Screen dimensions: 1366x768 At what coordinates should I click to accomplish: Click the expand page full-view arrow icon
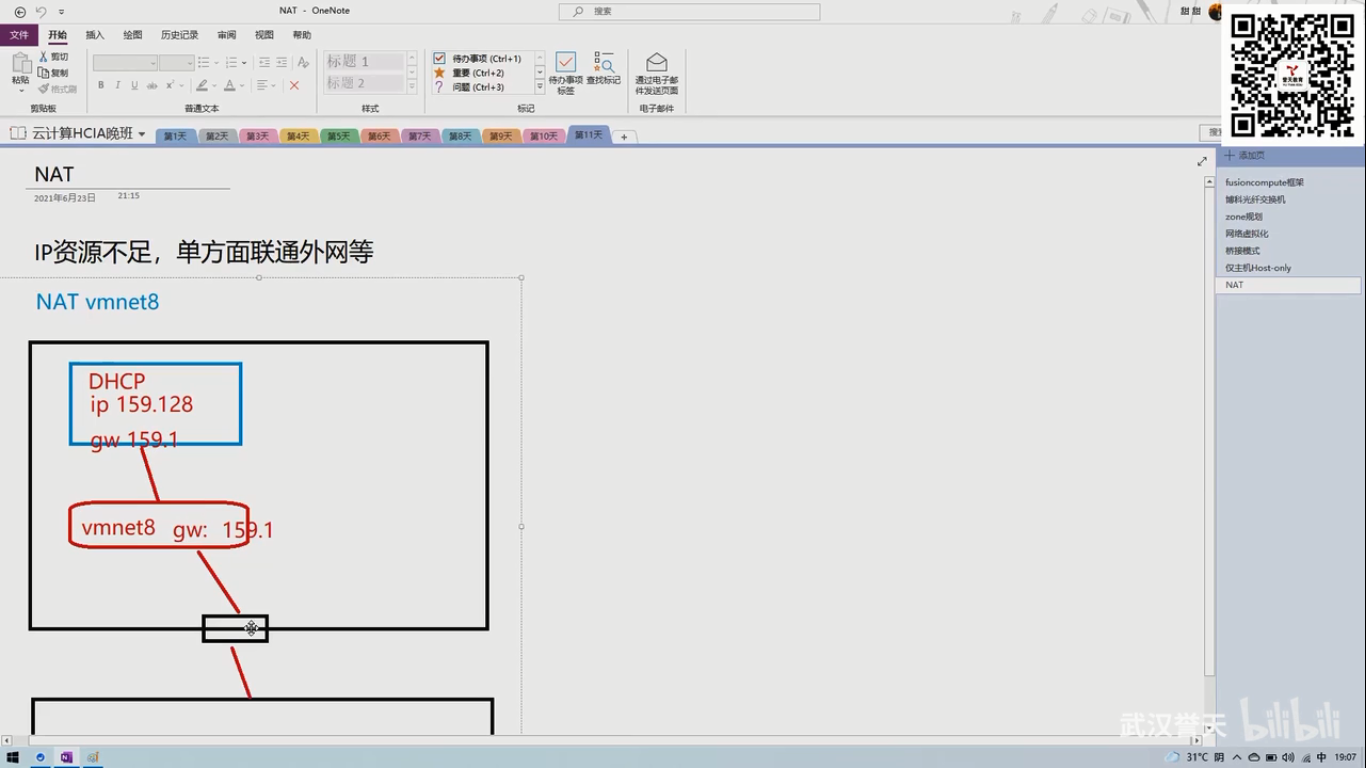point(1202,161)
